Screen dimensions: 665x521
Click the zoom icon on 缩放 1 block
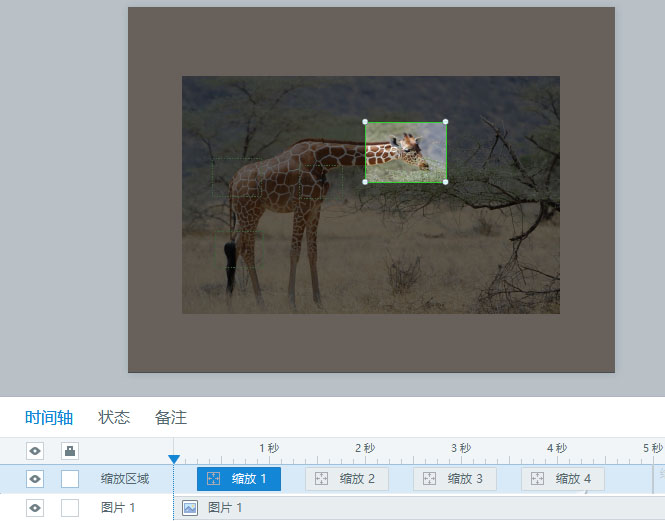click(x=213, y=479)
